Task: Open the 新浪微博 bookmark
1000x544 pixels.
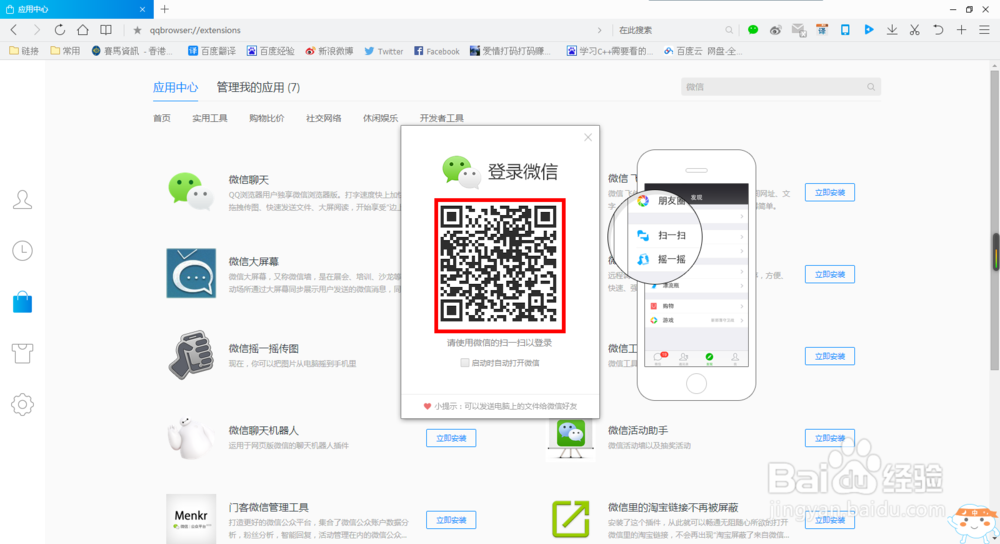Action: 329,51
